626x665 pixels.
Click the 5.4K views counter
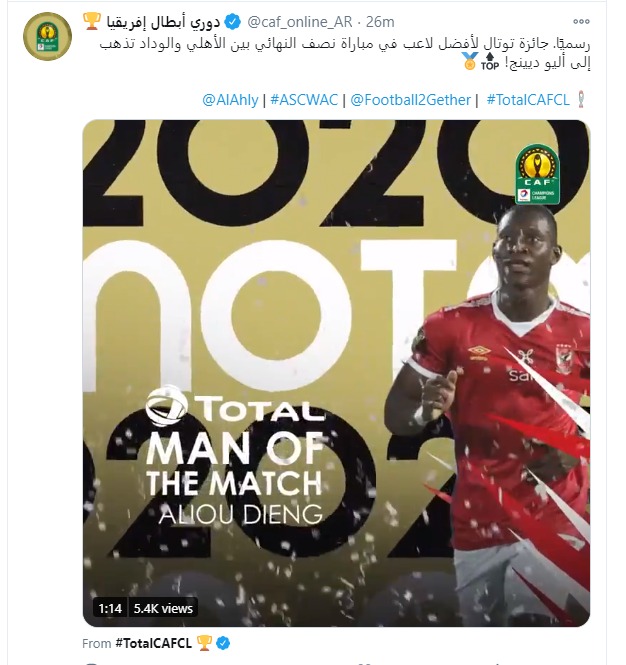(x=163, y=609)
